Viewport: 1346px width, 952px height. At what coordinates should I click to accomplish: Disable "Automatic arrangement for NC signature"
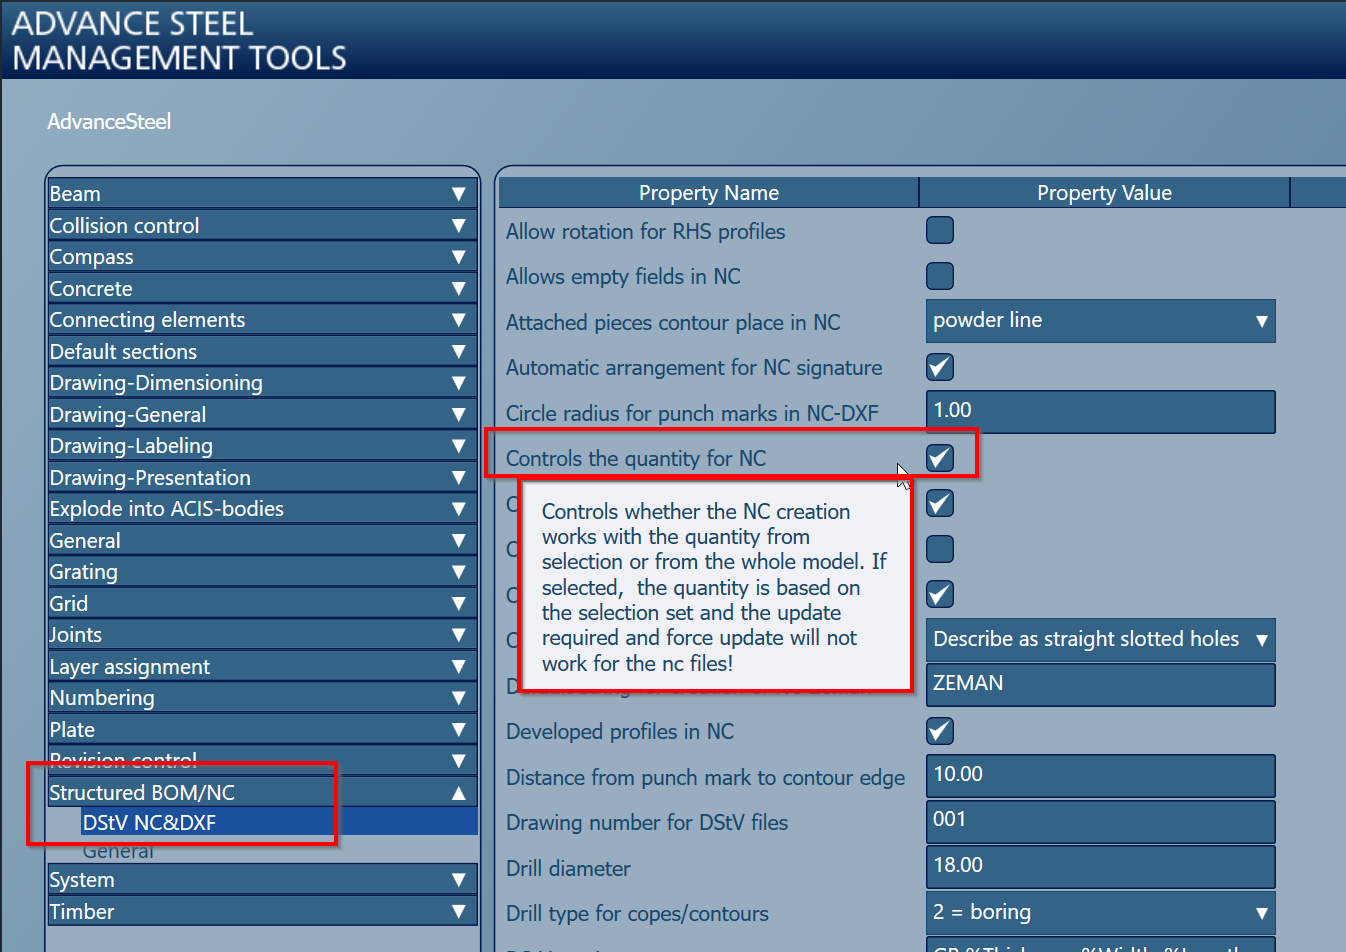(939, 366)
